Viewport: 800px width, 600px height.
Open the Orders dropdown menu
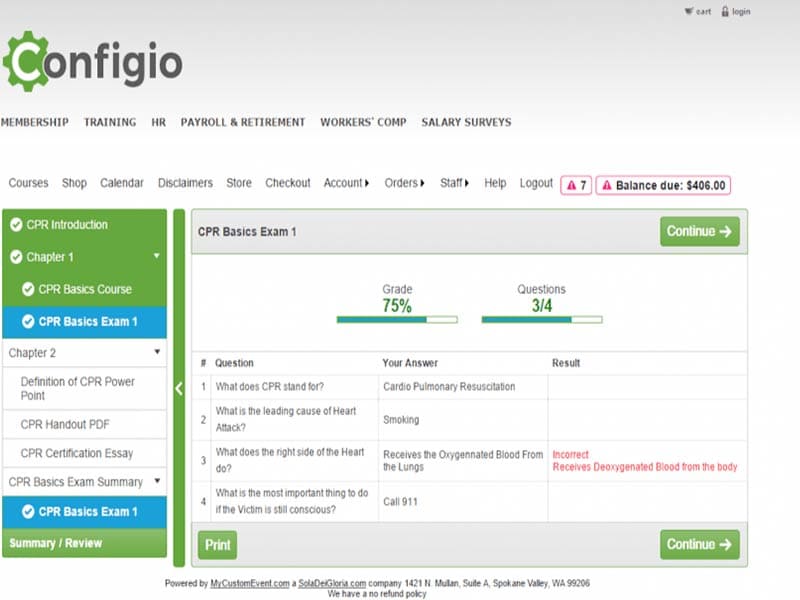click(x=398, y=184)
